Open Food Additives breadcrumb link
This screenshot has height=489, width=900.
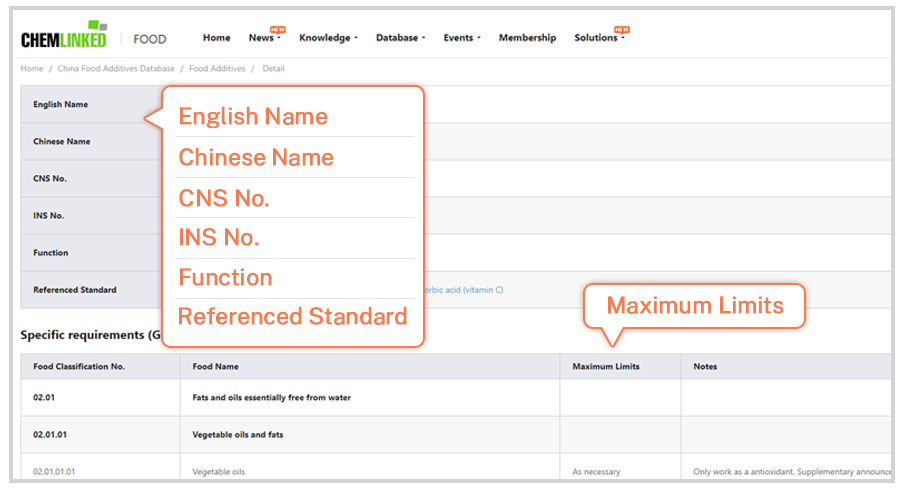point(217,68)
